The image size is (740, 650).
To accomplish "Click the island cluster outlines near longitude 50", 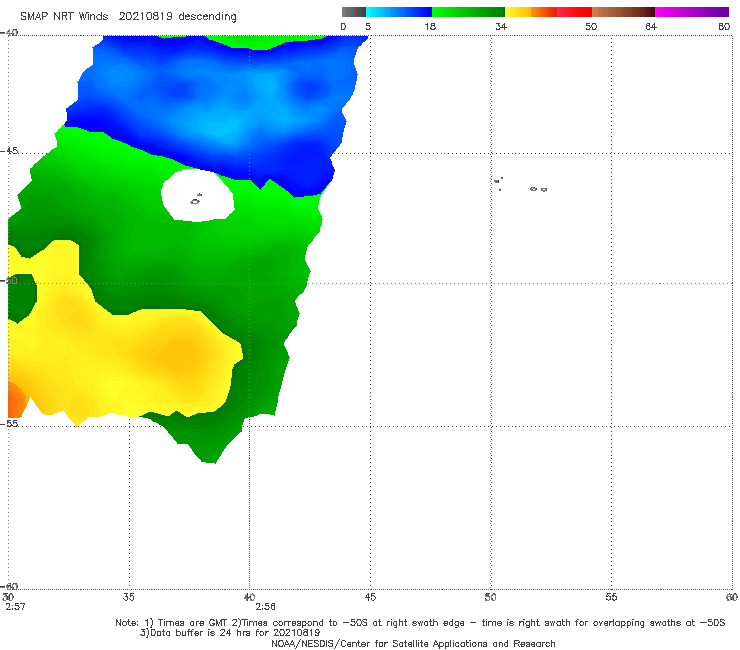I will pos(498,184).
